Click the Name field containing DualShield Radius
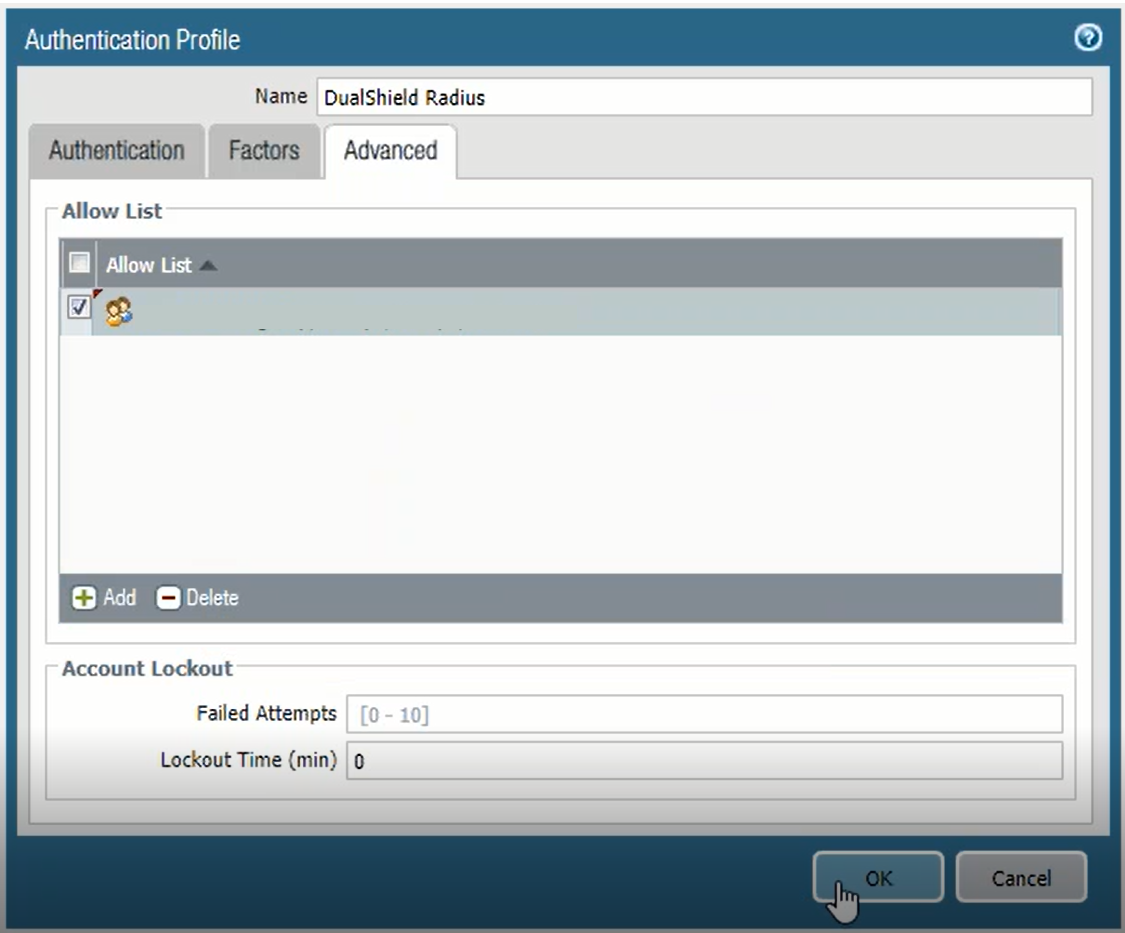 click(x=705, y=97)
